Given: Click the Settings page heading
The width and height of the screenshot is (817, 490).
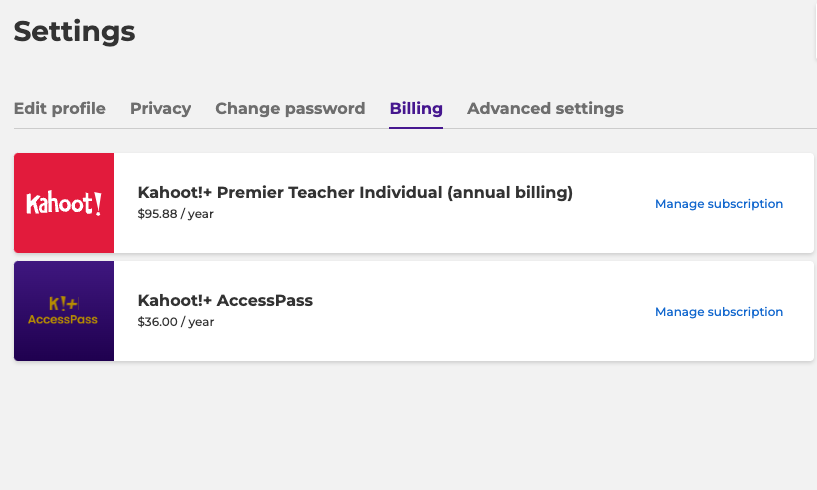Looking at the screenshot, I should pyautogui.click(x=75, y=31).
